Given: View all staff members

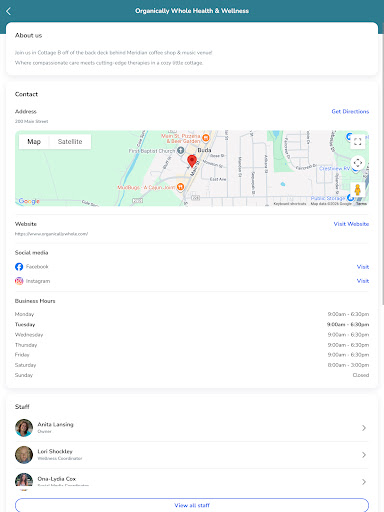Looking at the screenshot, I should tap(192, 505).
